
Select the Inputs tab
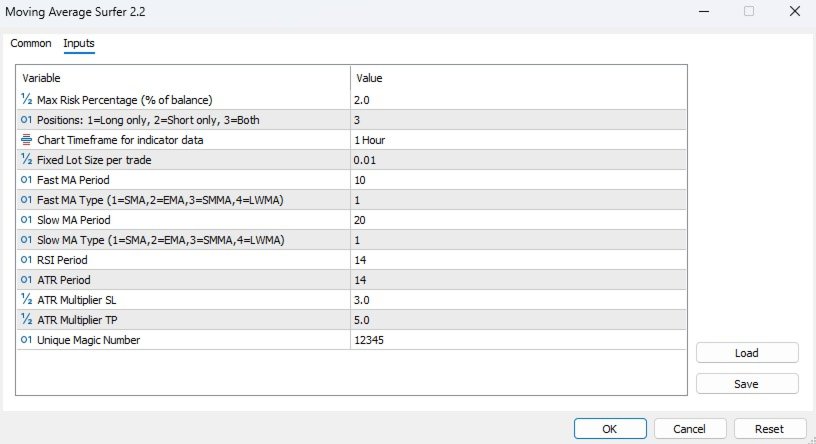tap(79, 43)
